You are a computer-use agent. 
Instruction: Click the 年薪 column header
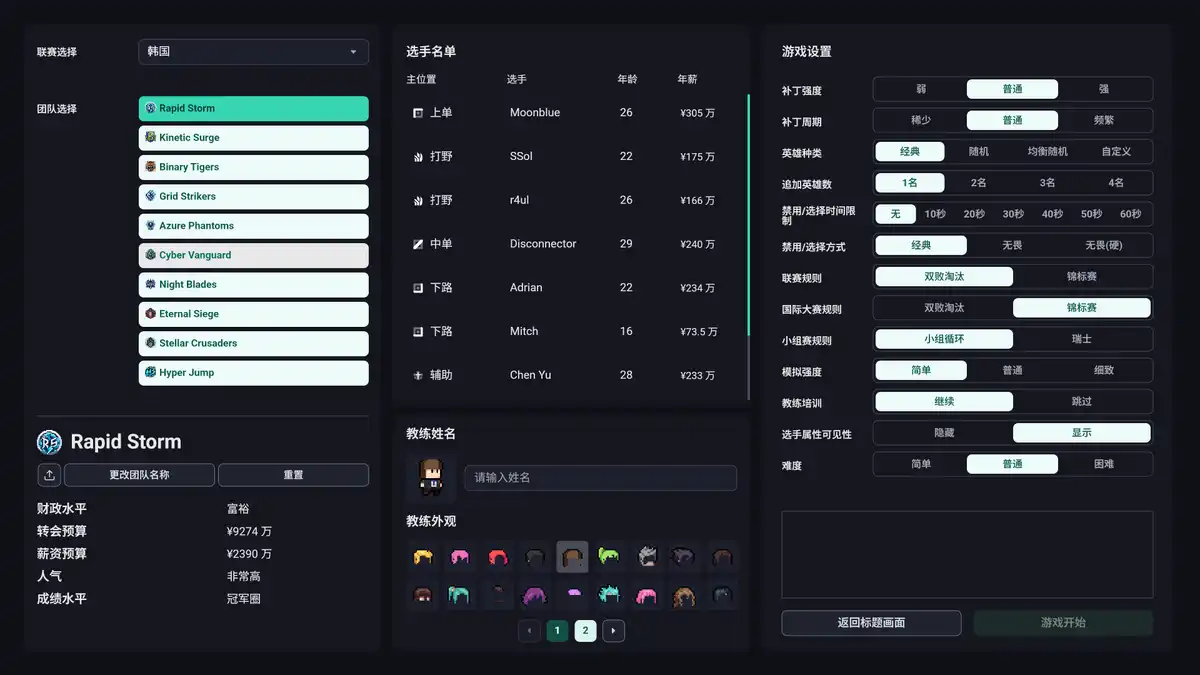tap(687, 79)
